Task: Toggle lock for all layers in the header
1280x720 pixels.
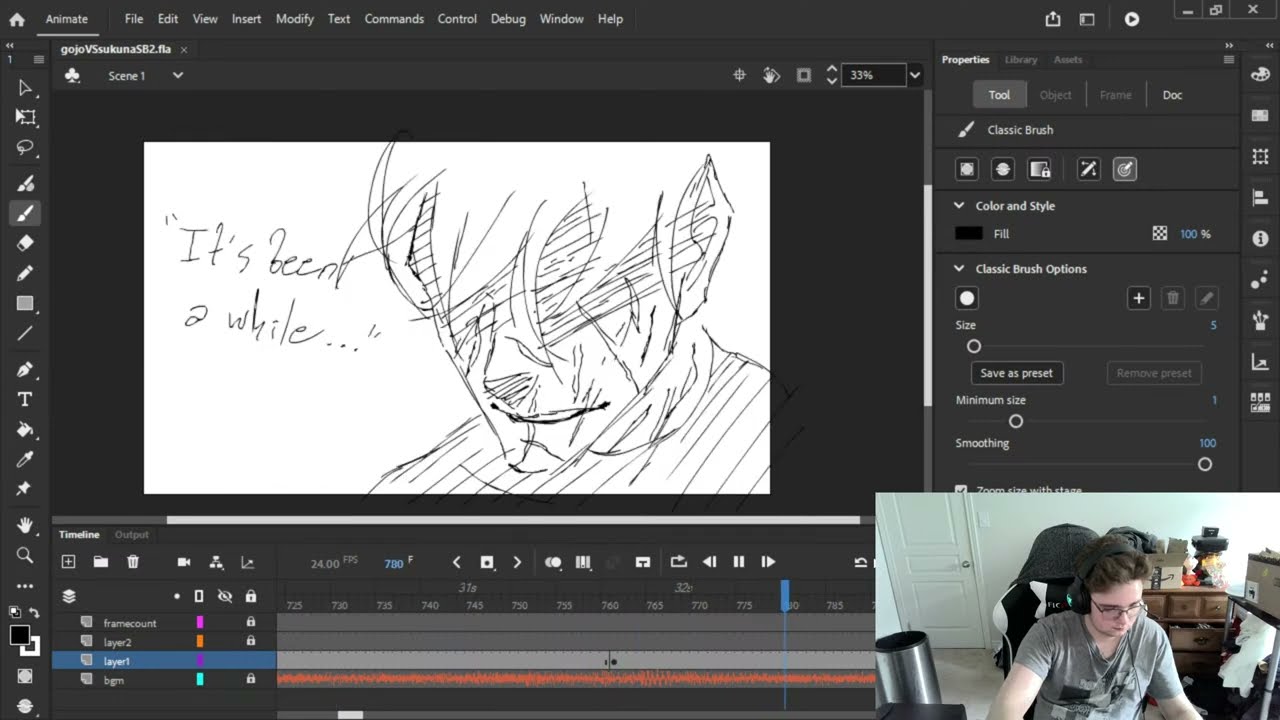Action: tap(251, 596)
